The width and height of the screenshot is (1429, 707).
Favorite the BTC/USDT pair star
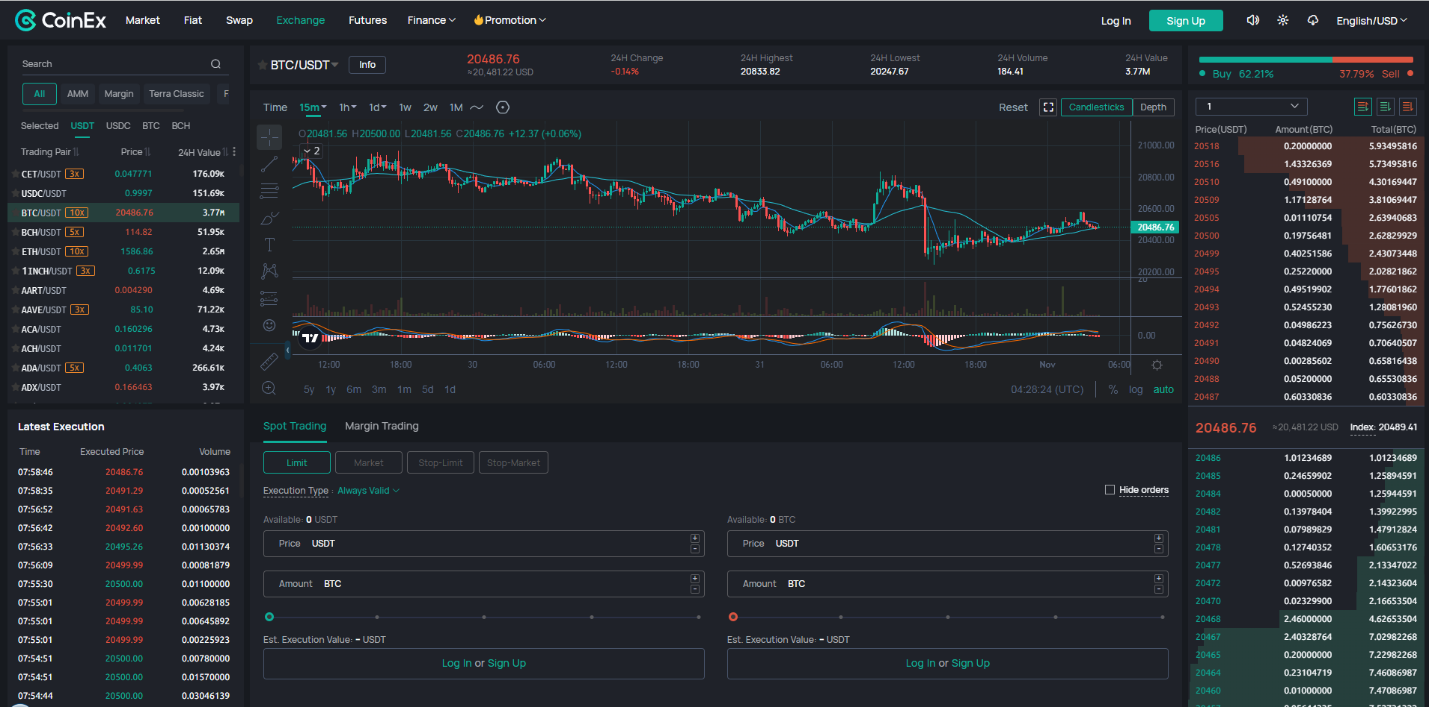pyautogui.click(x=263, y=65)
